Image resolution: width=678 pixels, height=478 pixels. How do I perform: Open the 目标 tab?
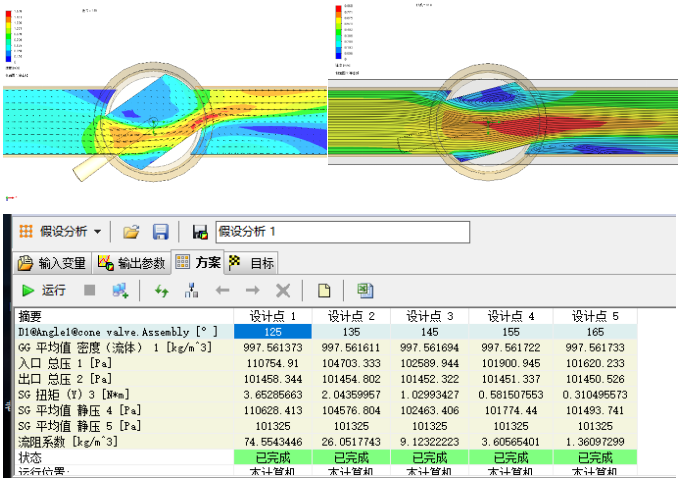pos(253,263)
